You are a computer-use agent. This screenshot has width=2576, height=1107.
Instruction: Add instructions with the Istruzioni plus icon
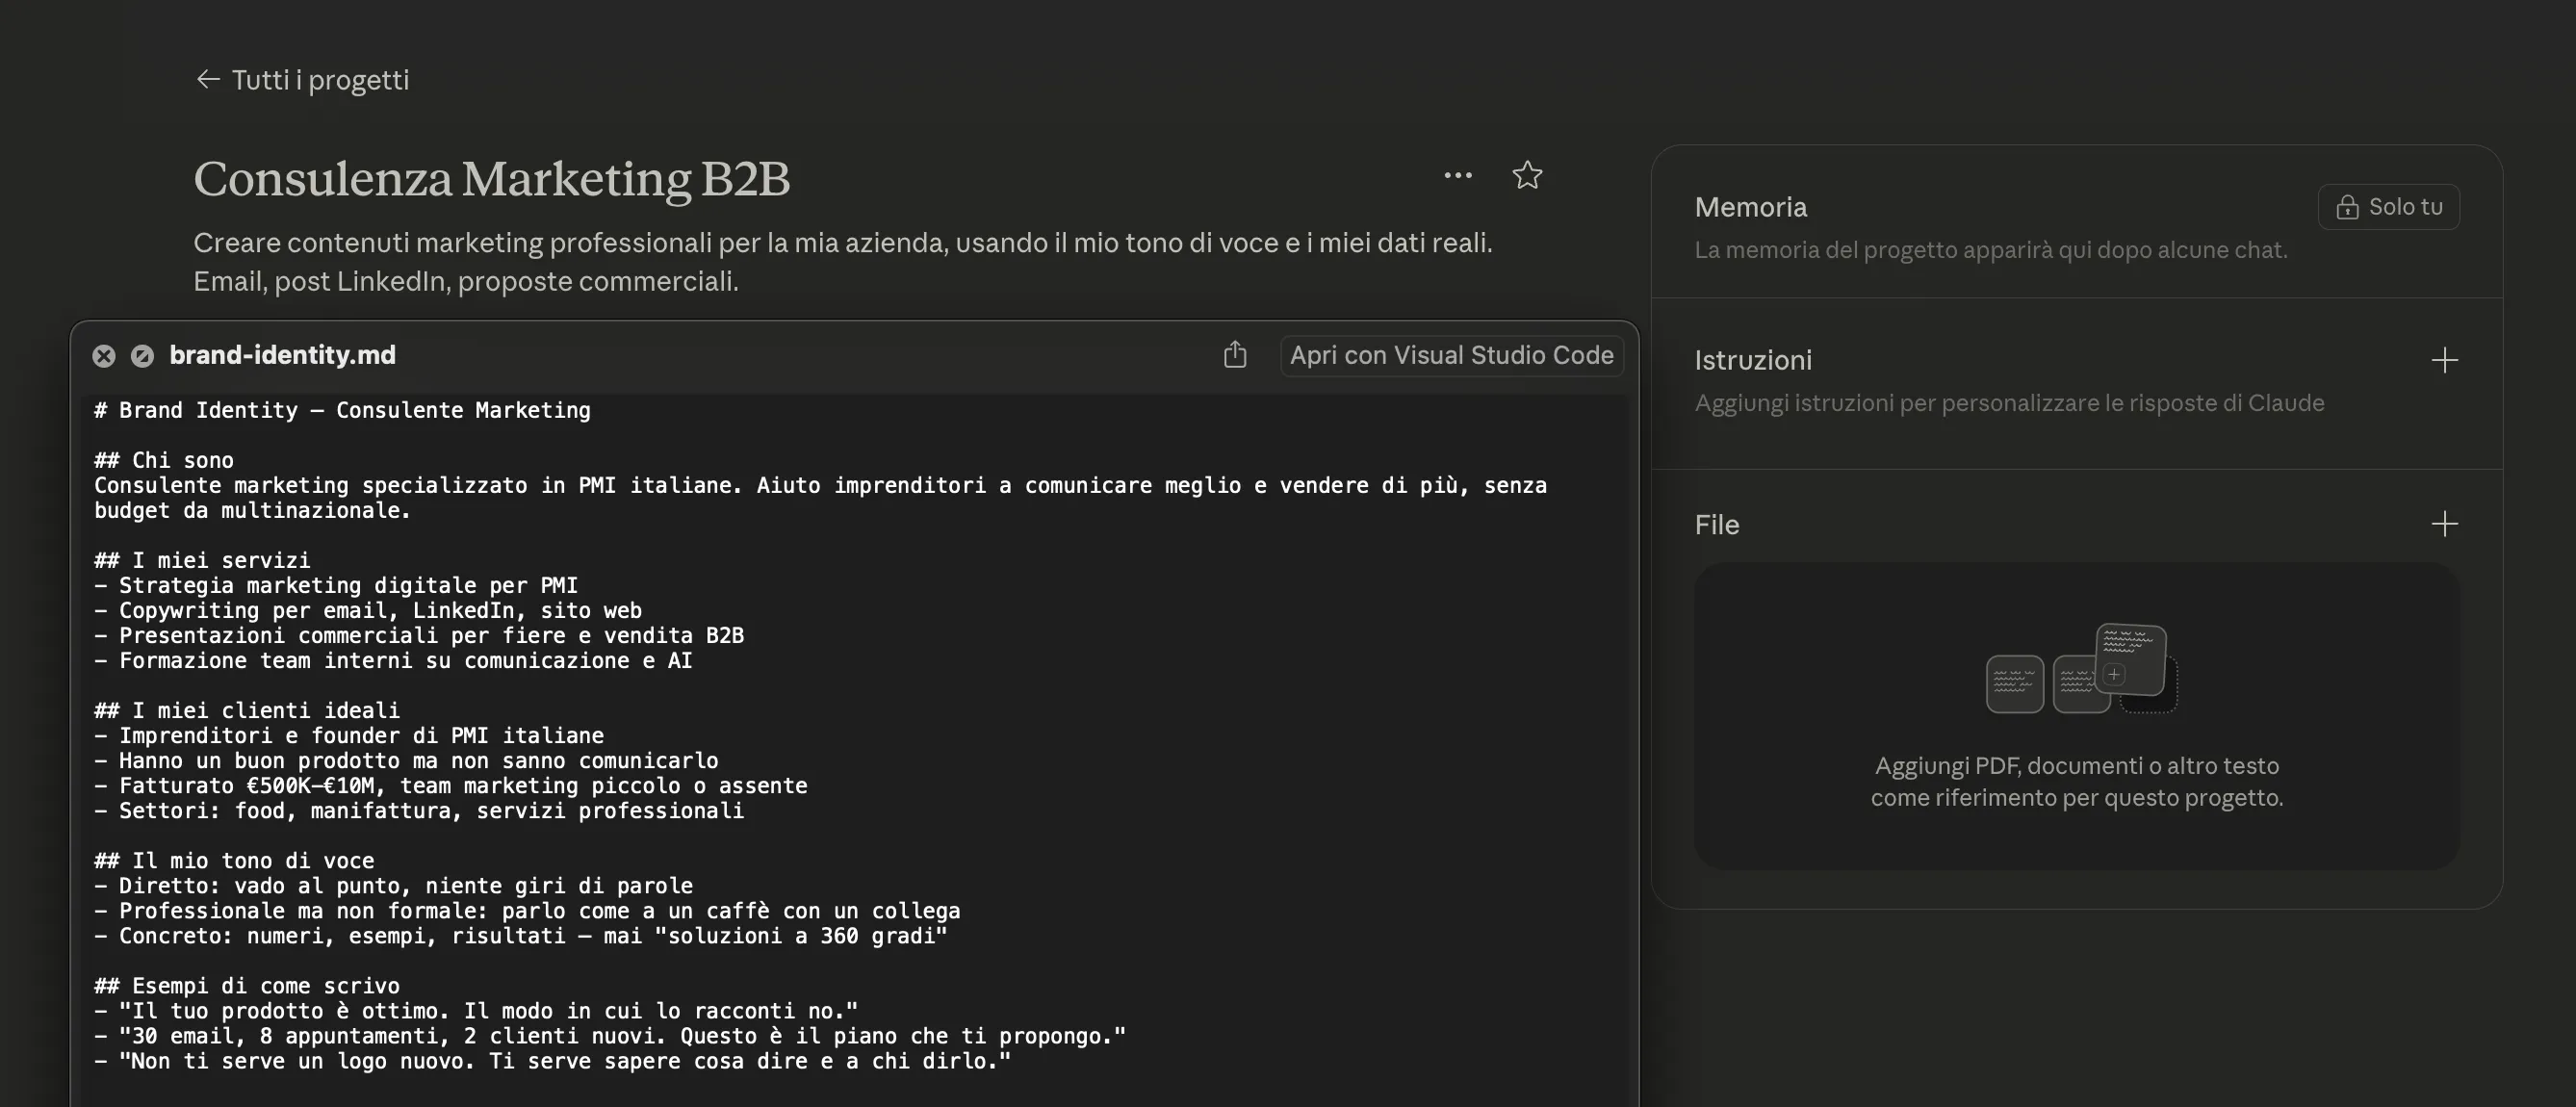2444,360
